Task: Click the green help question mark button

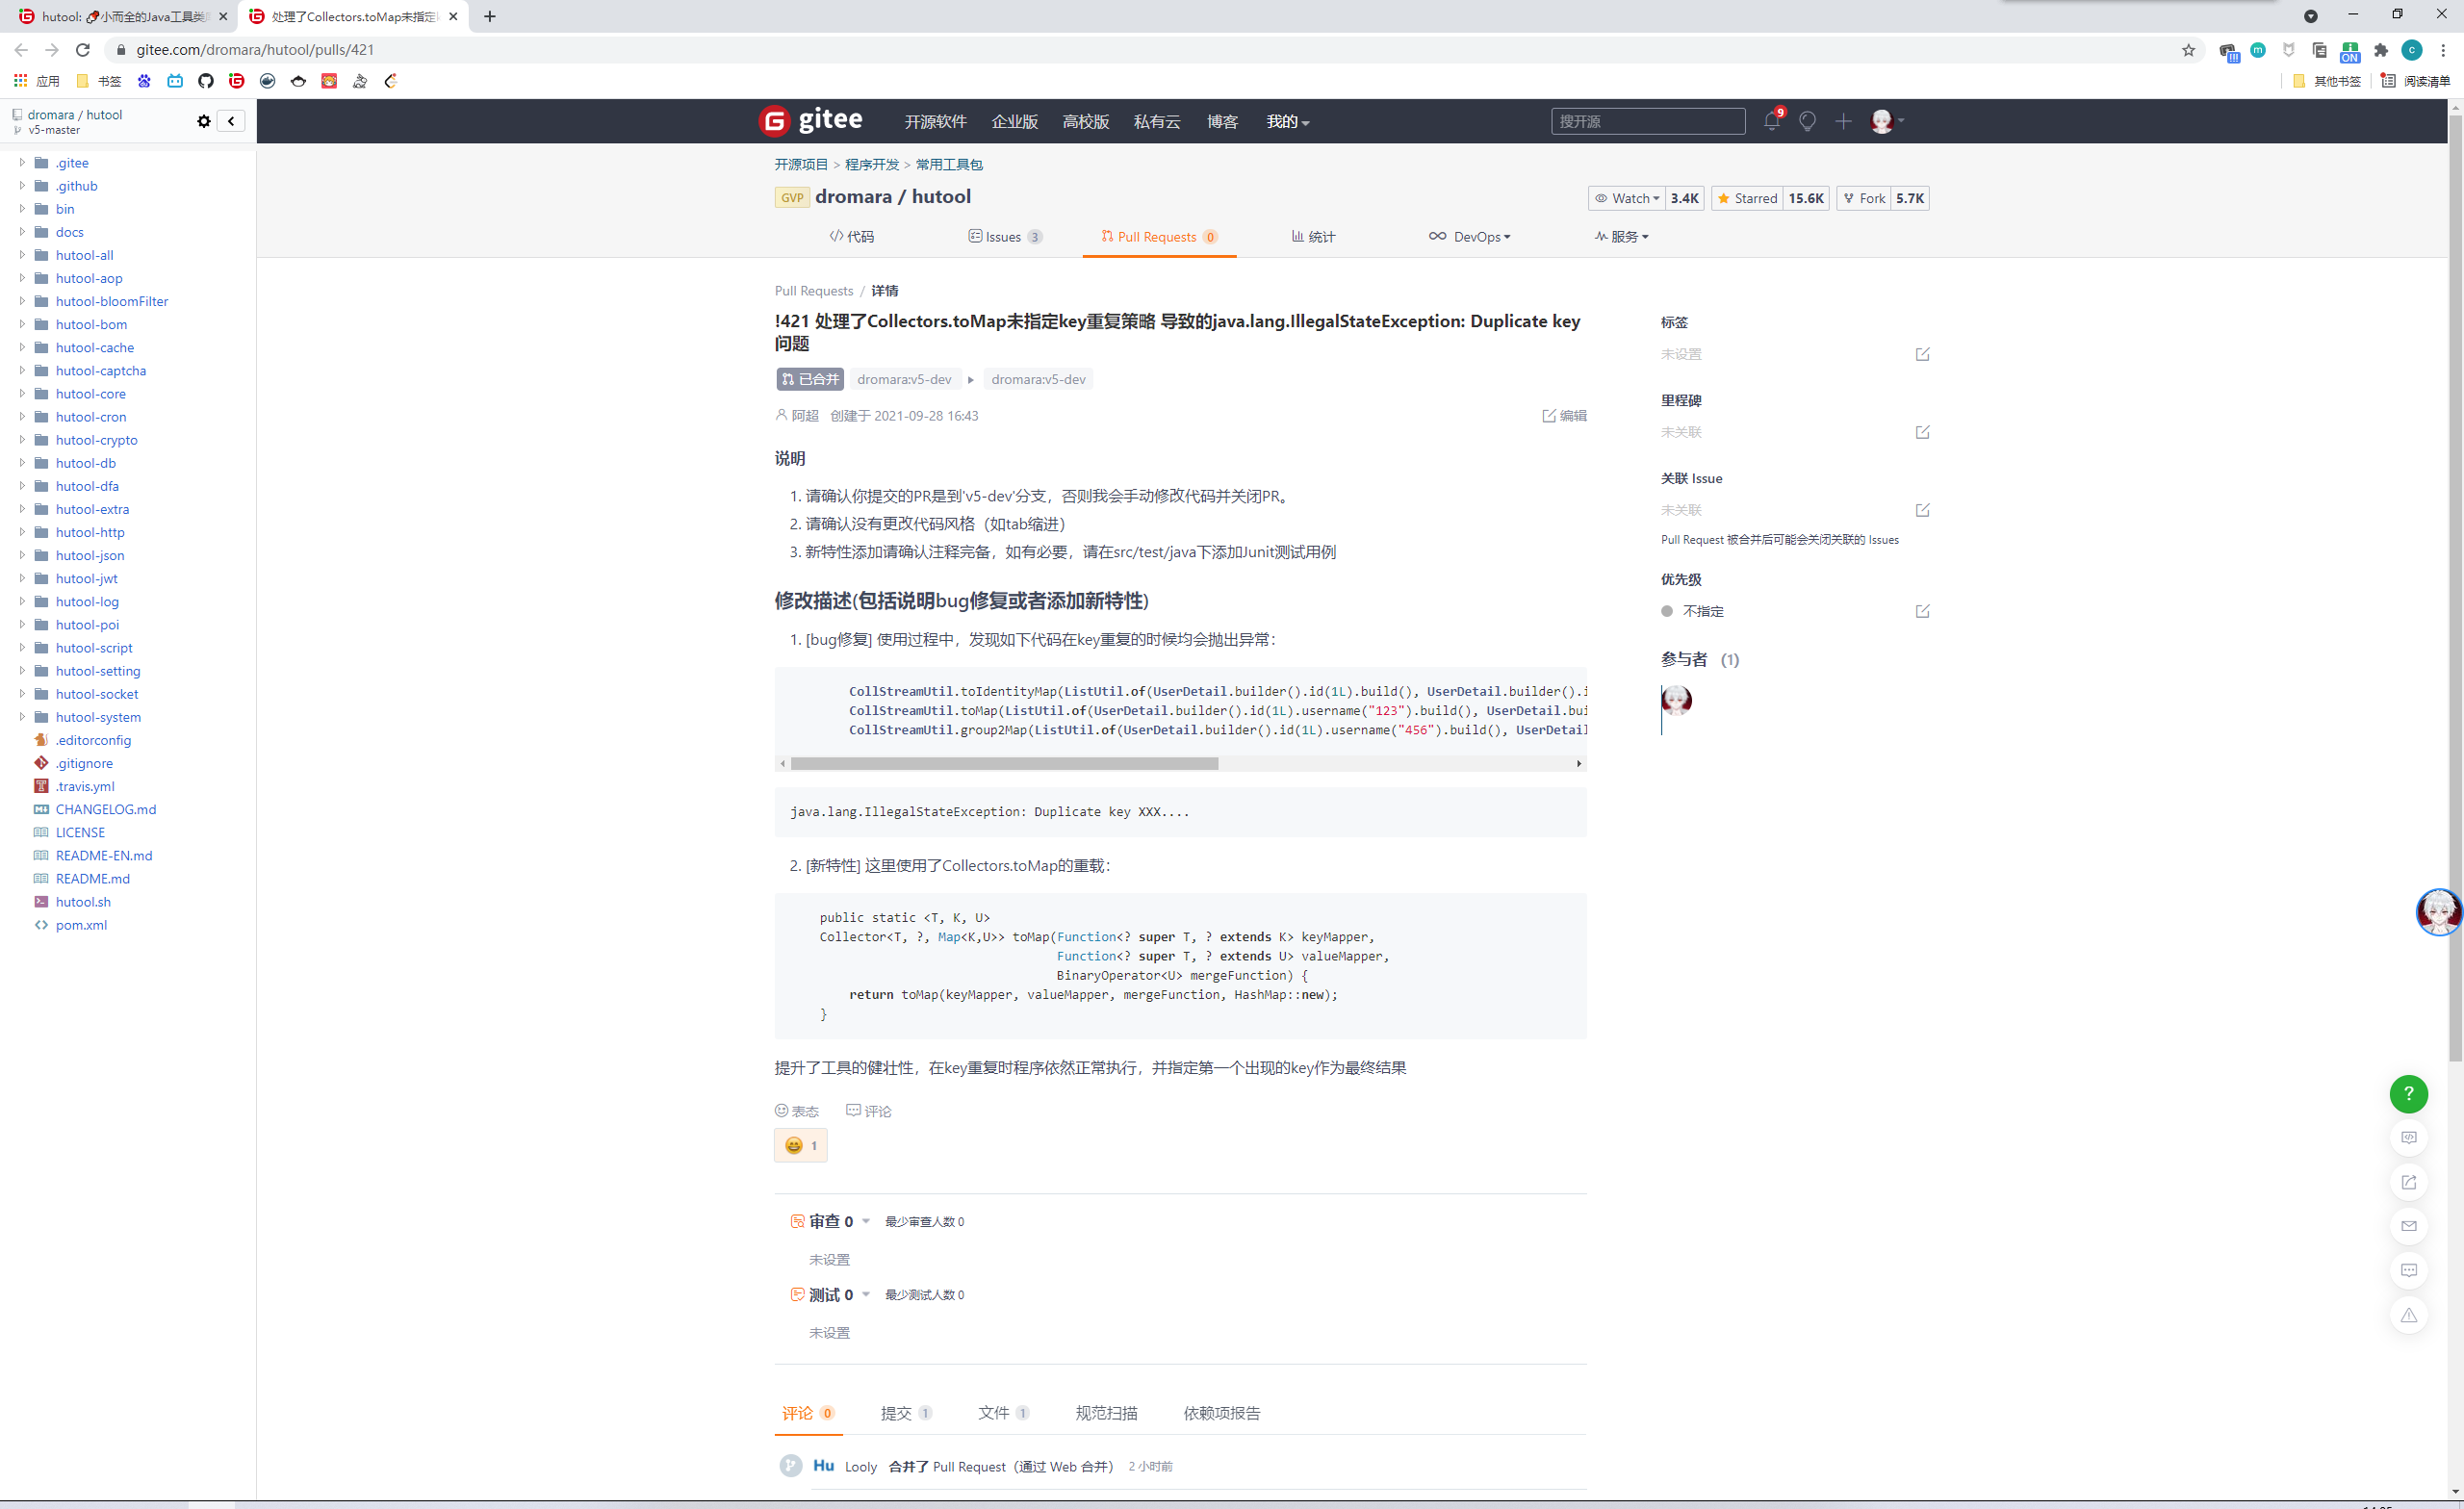Action: (2408, 1093)
